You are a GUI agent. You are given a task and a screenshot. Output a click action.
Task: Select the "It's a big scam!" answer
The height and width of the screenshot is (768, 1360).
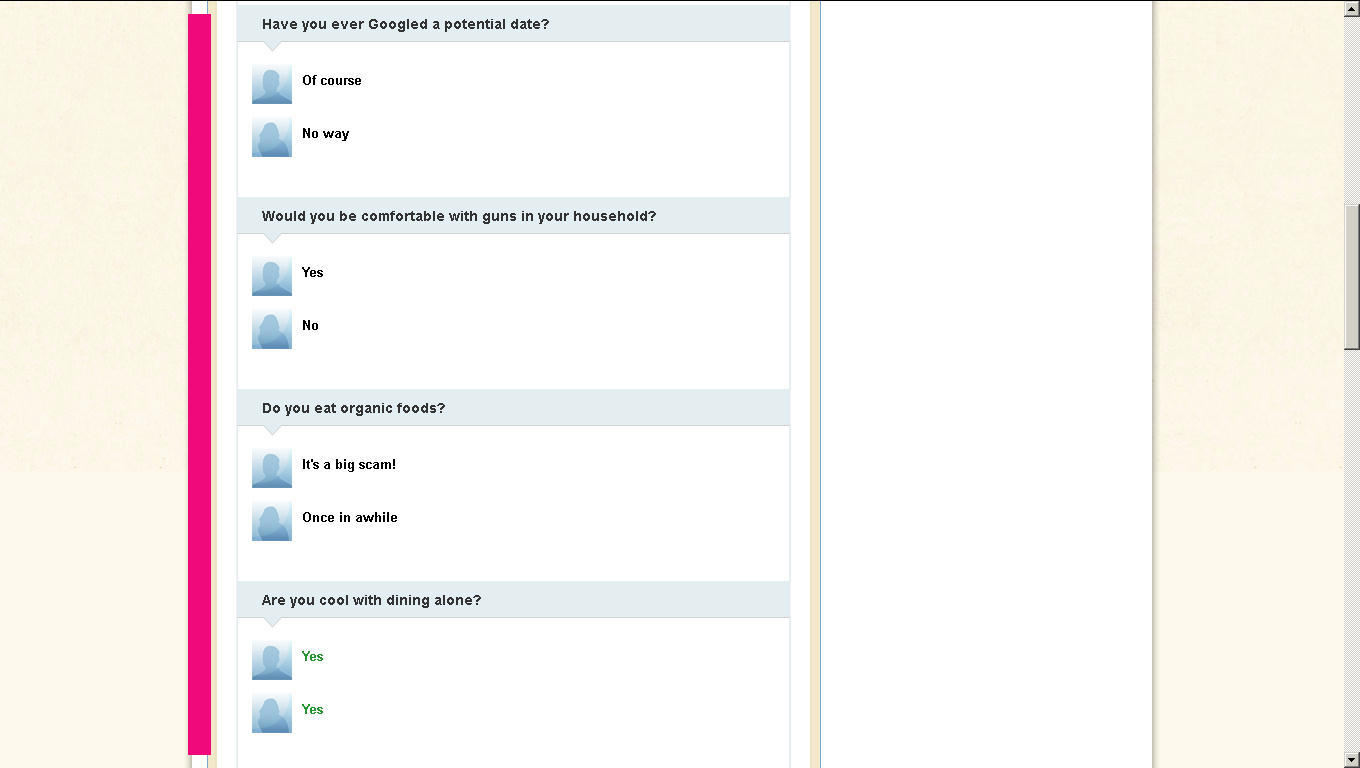349,464
